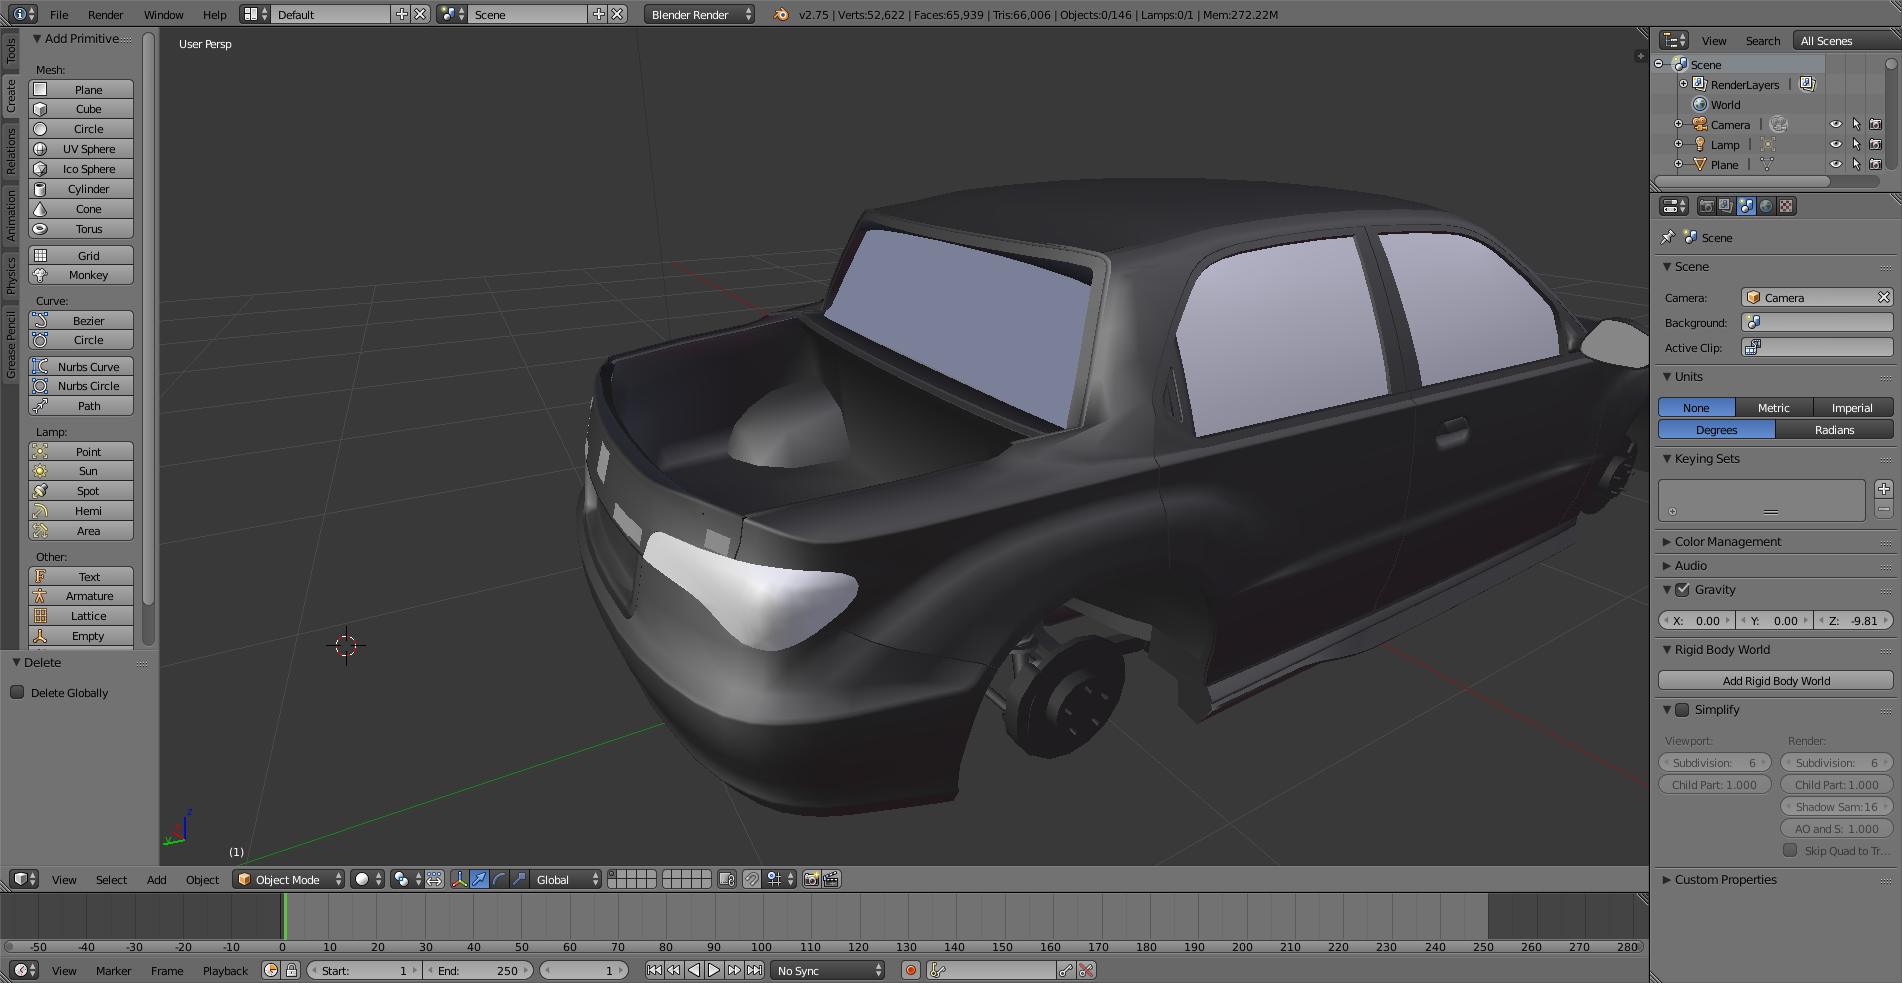Click the record auto-keyframe button
This screenshot has width=1902, height=983.
click(910, 970)
